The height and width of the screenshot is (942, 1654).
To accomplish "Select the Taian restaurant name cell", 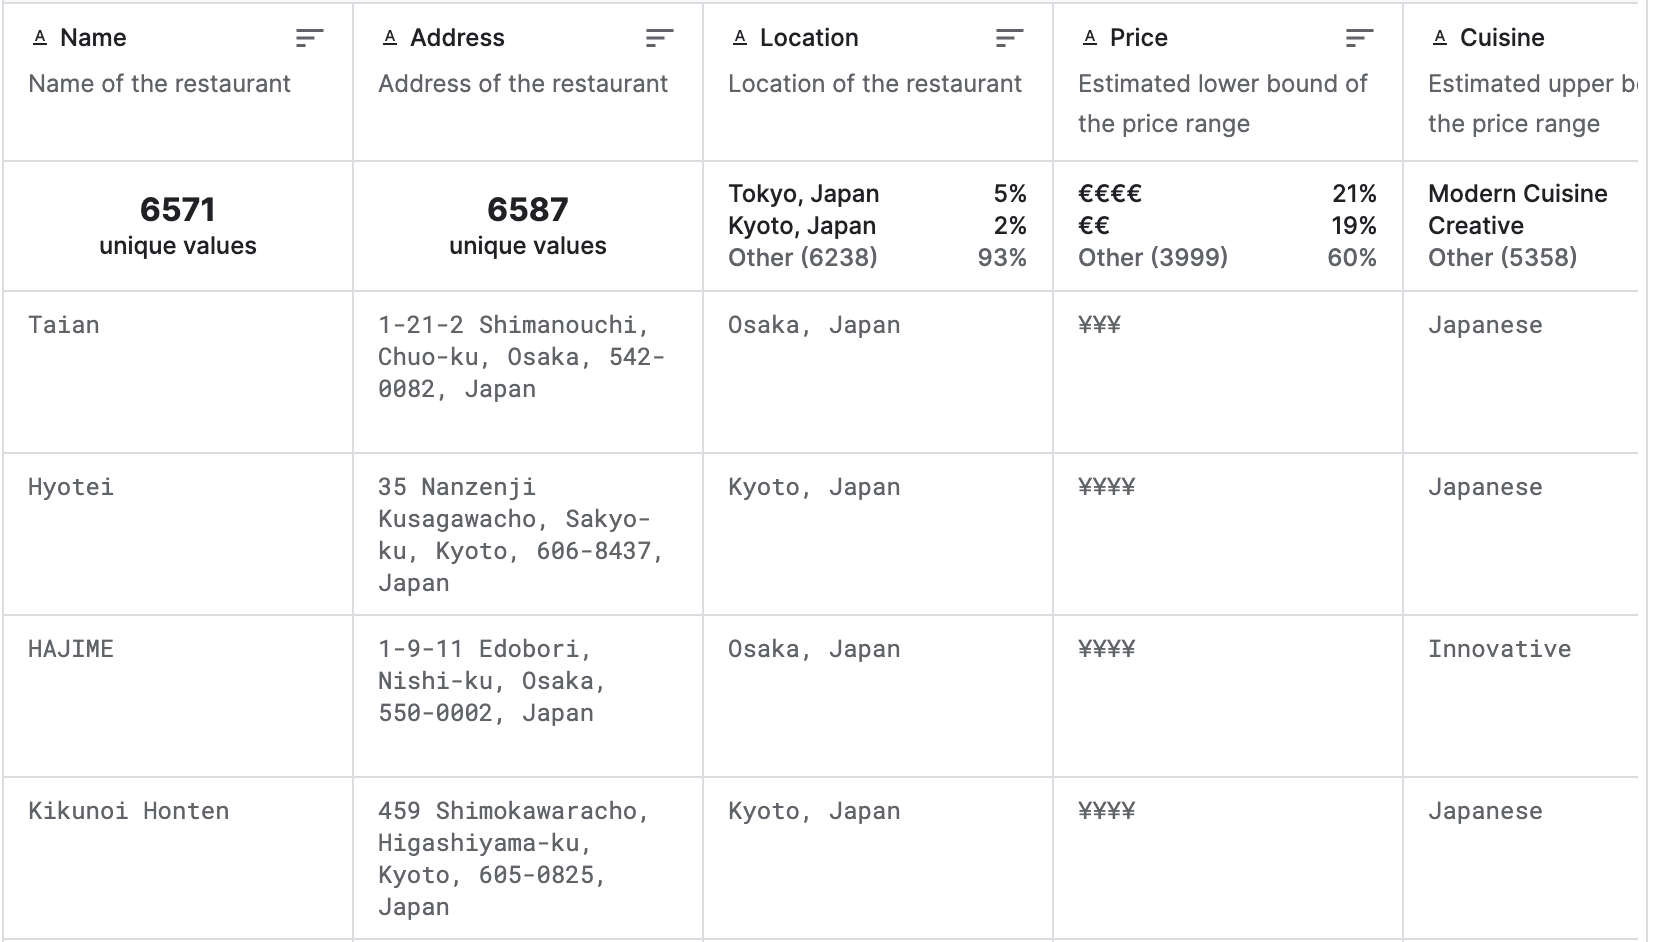I will (x=178, y=372).
